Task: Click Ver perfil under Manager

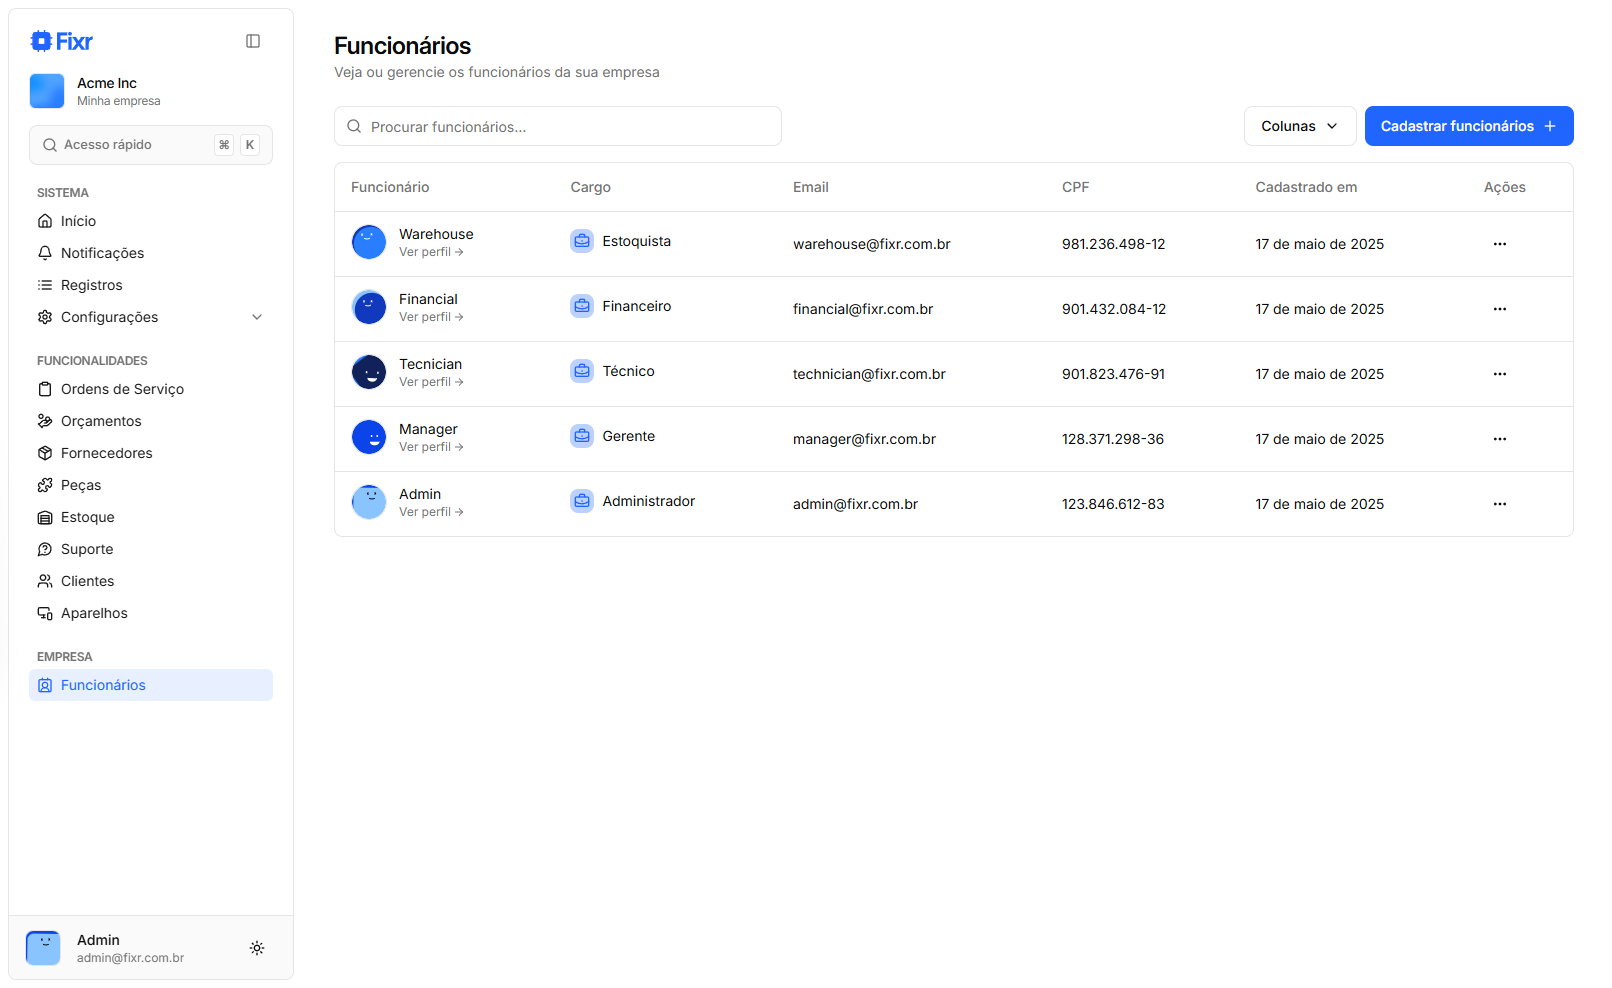Action: click(431, 447)
